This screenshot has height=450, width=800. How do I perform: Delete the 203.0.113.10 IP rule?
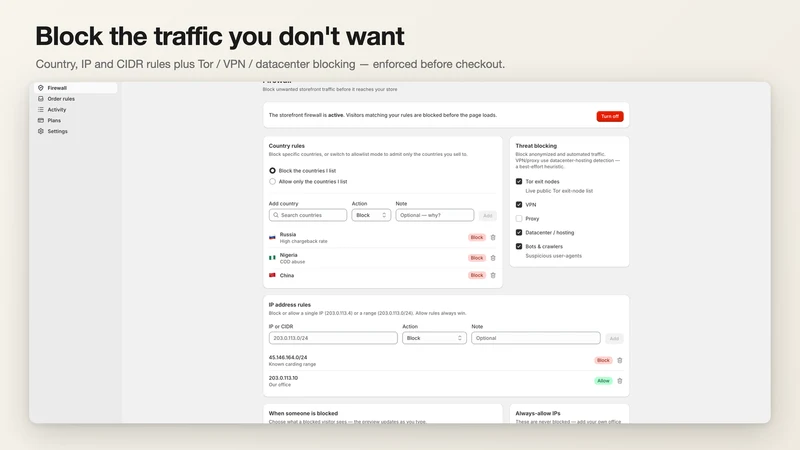(619, 381)
